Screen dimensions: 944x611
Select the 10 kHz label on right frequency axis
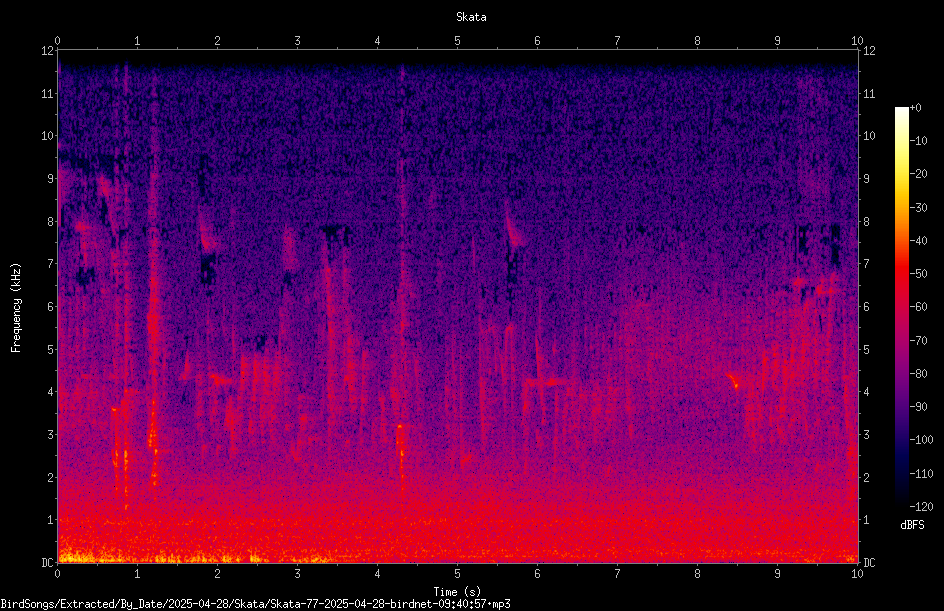click(869, 135)
